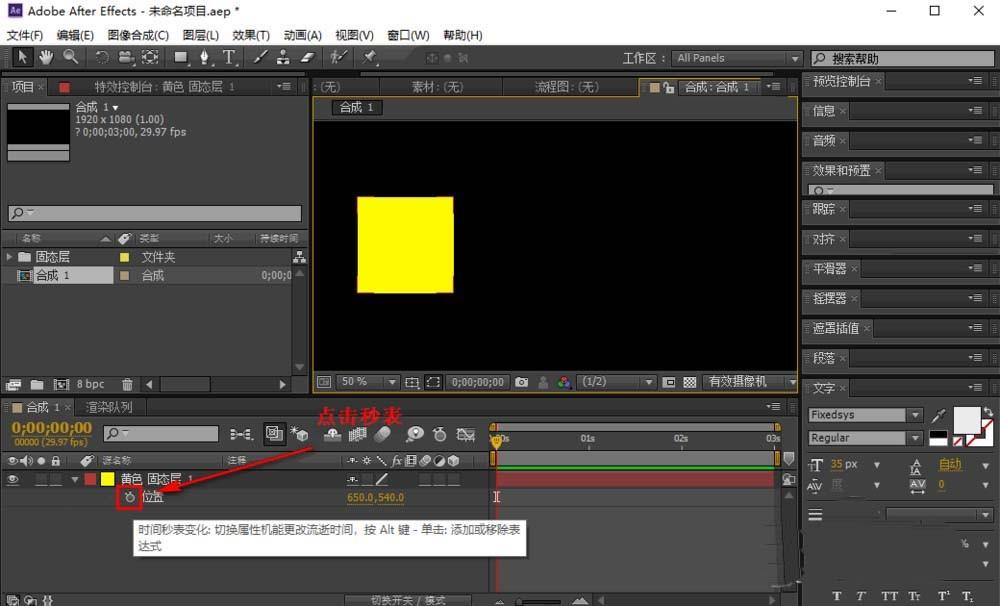Click the snapshot camera icon in viewer
Image resolution: width=1000 pixels, height=606 pixels.
tap(521, 382)
